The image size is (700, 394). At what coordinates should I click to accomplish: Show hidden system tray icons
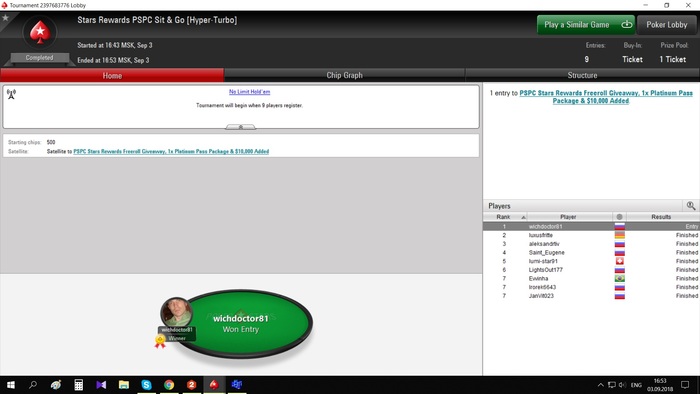(x=600, y=385)
